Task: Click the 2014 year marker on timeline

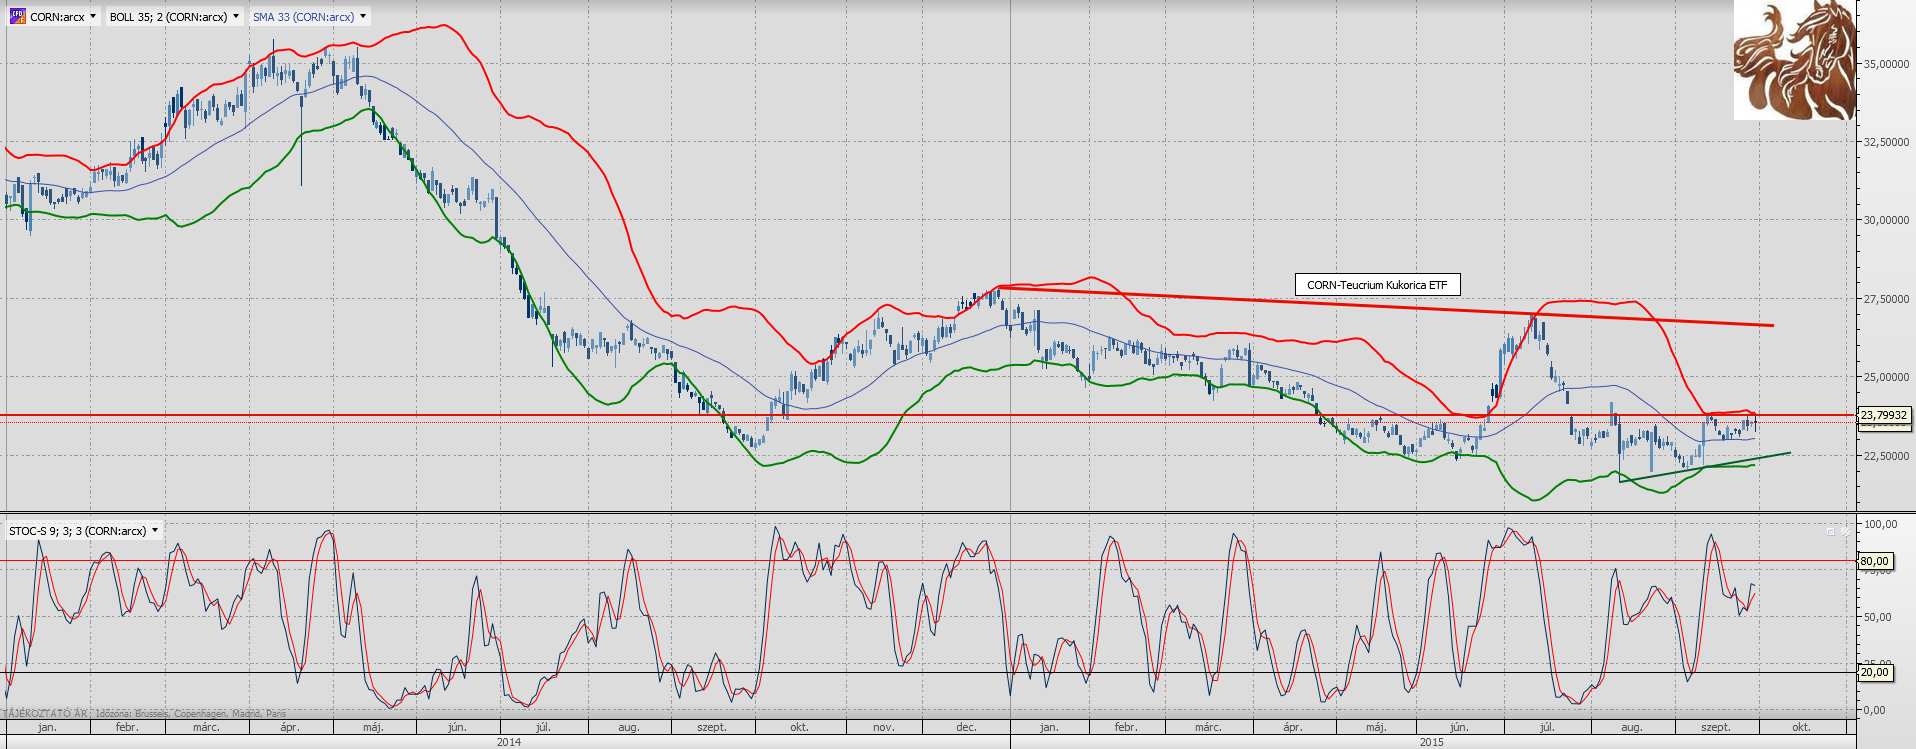Action: click(508, 742)
